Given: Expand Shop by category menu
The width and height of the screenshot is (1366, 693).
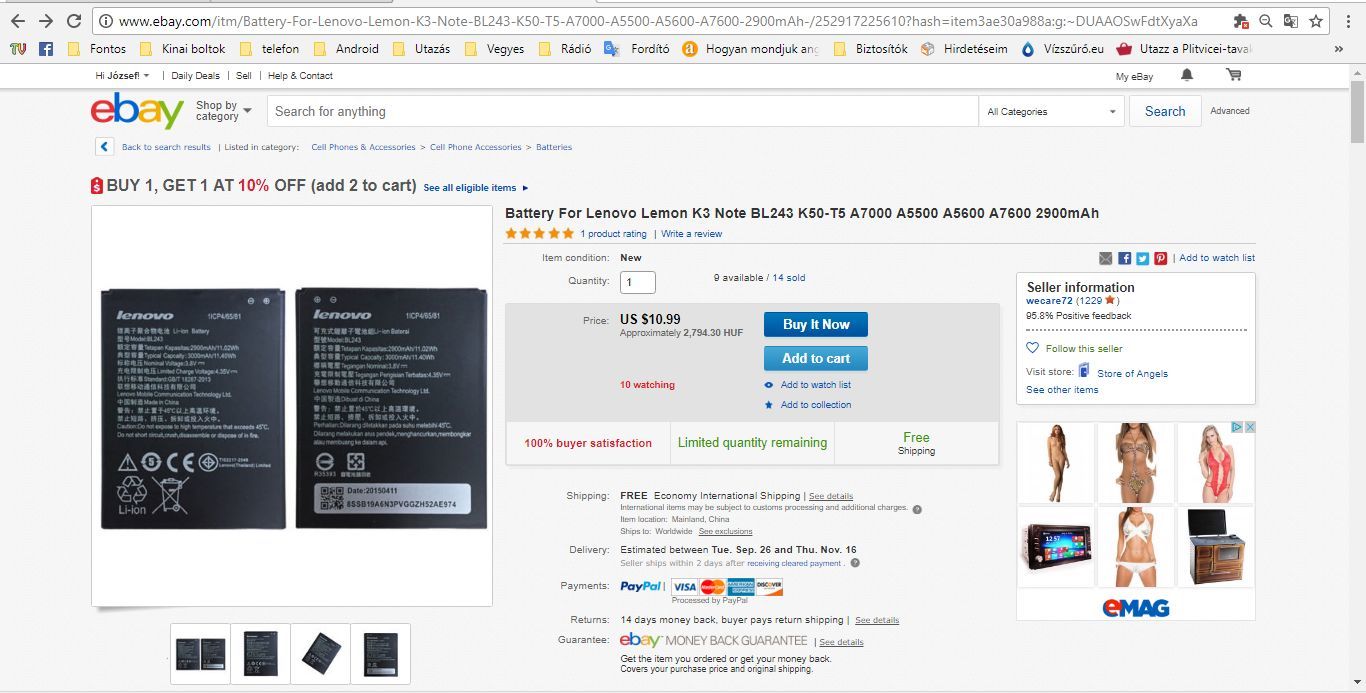Looking at the screenshot, I should coord(223,111).
